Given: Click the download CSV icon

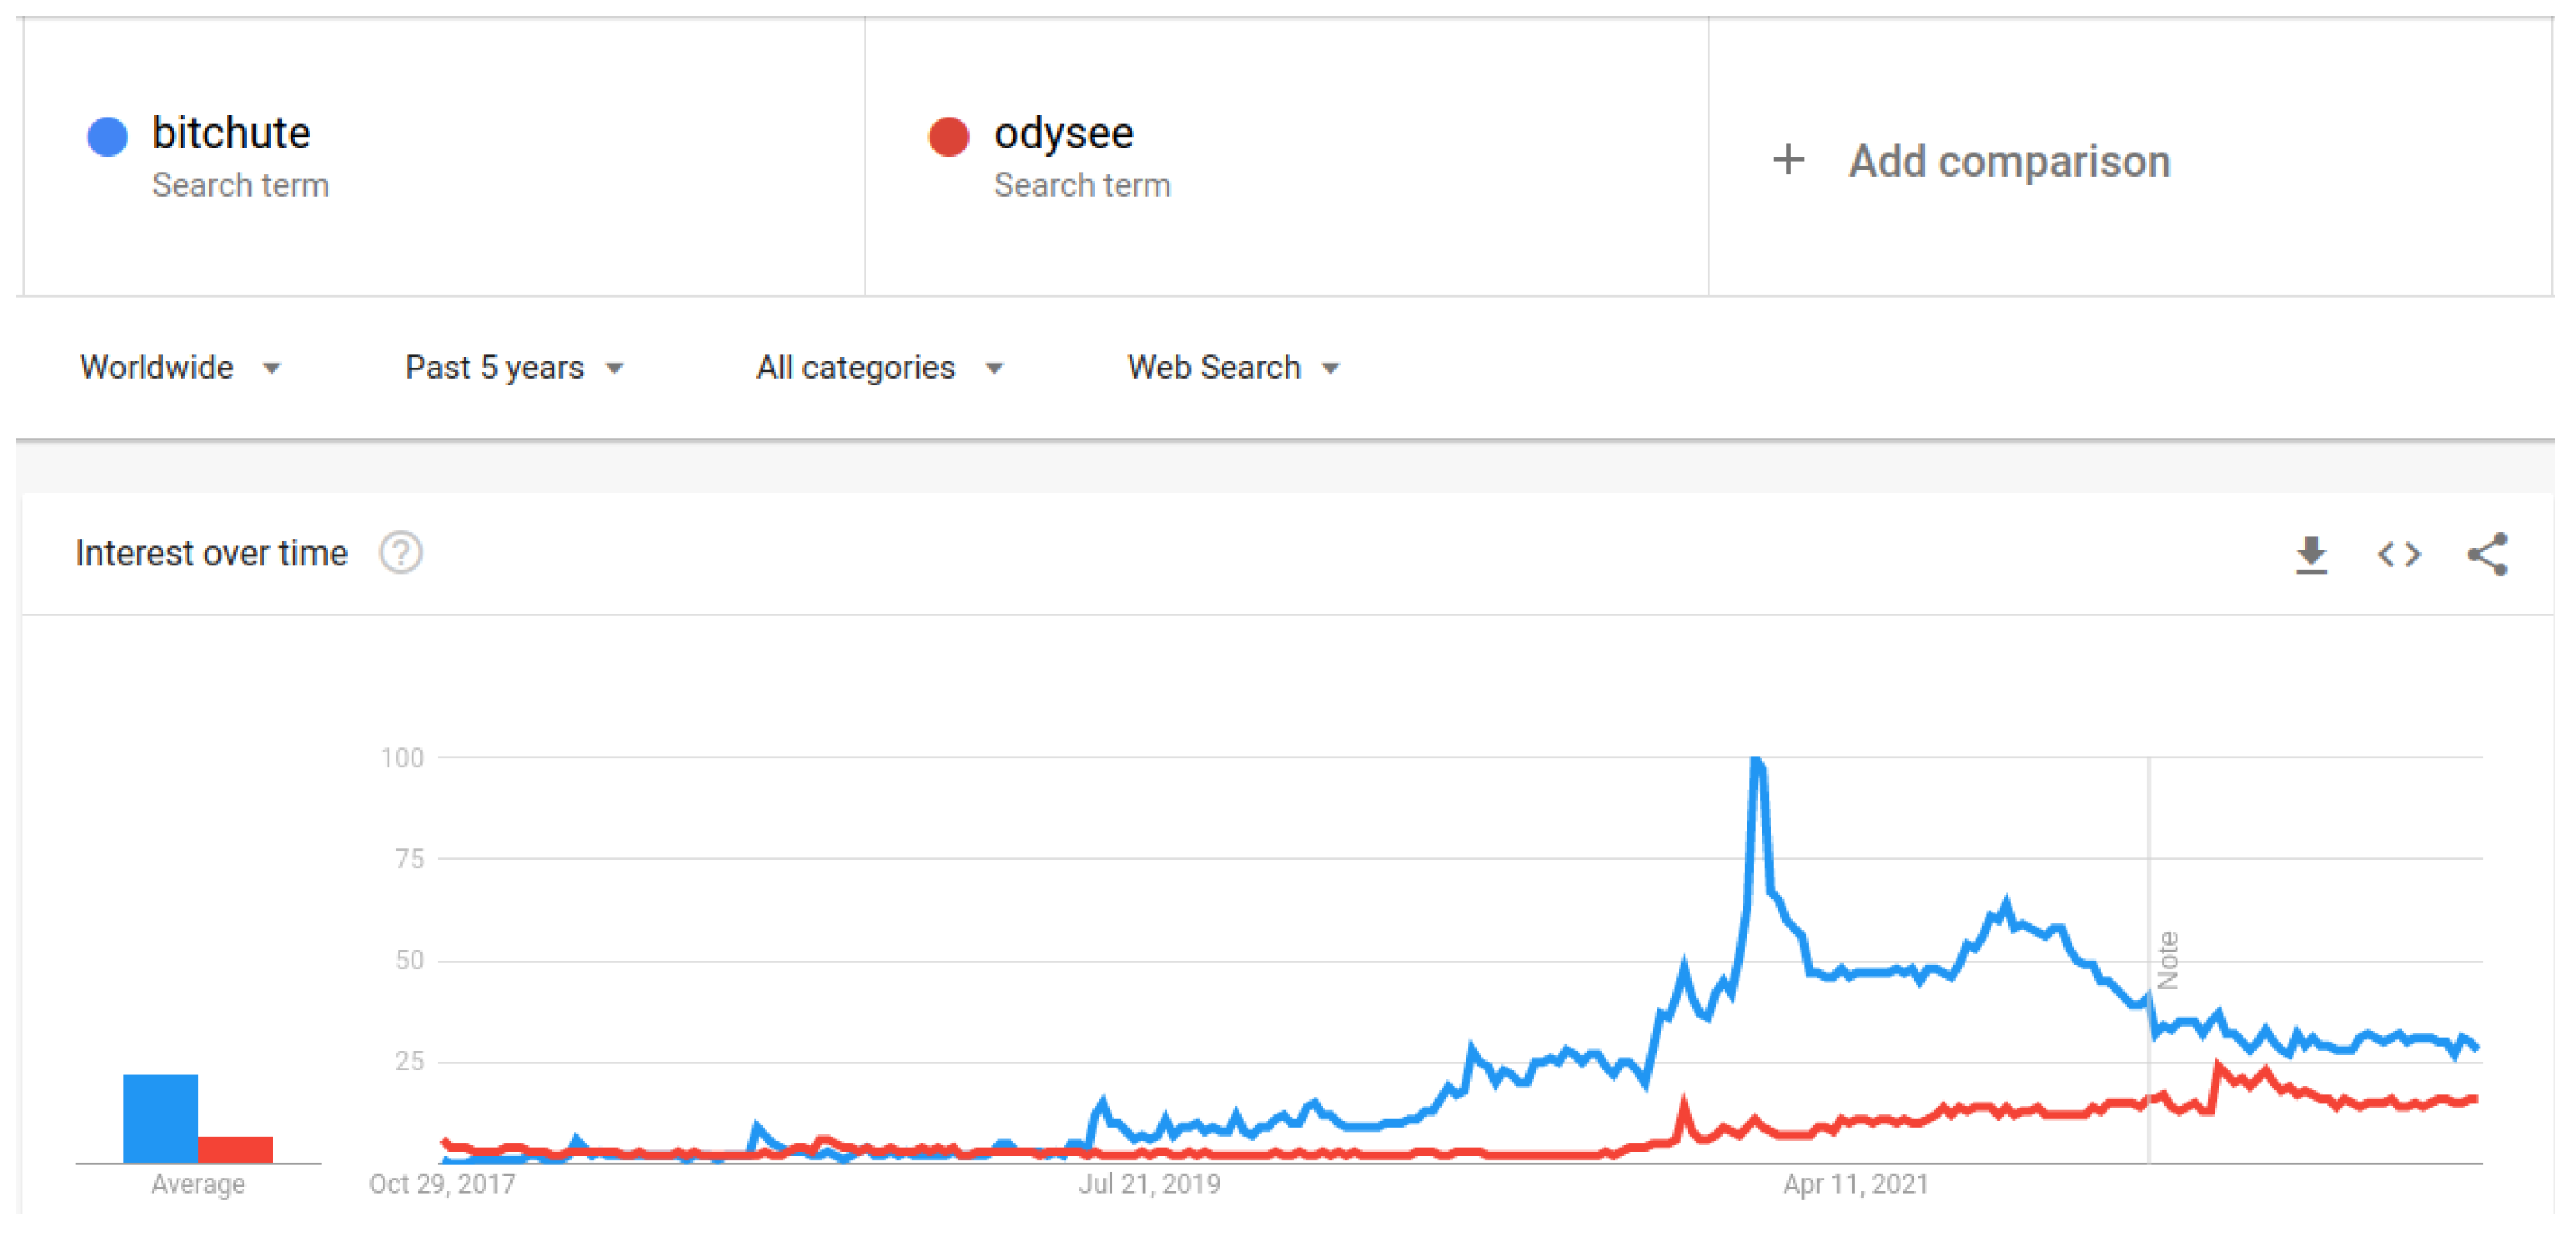Looking at the screenshot, I should point(2311,555).
